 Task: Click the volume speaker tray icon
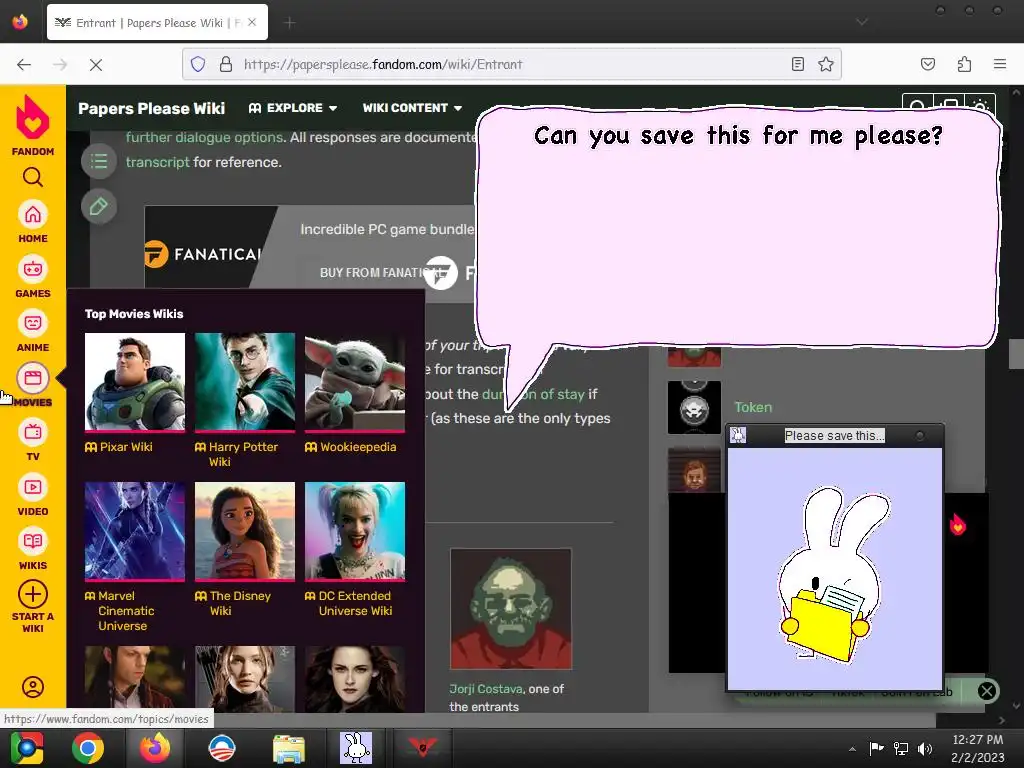(x=925, y=749)
